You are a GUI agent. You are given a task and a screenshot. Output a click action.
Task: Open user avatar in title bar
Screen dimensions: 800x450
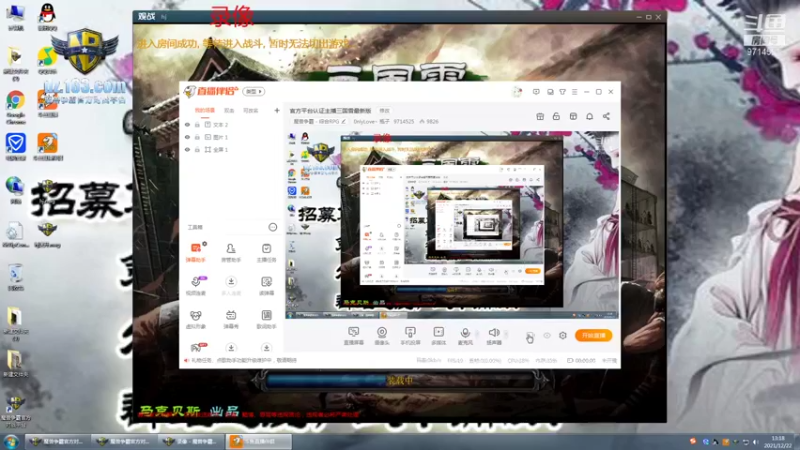pos(517,92)
